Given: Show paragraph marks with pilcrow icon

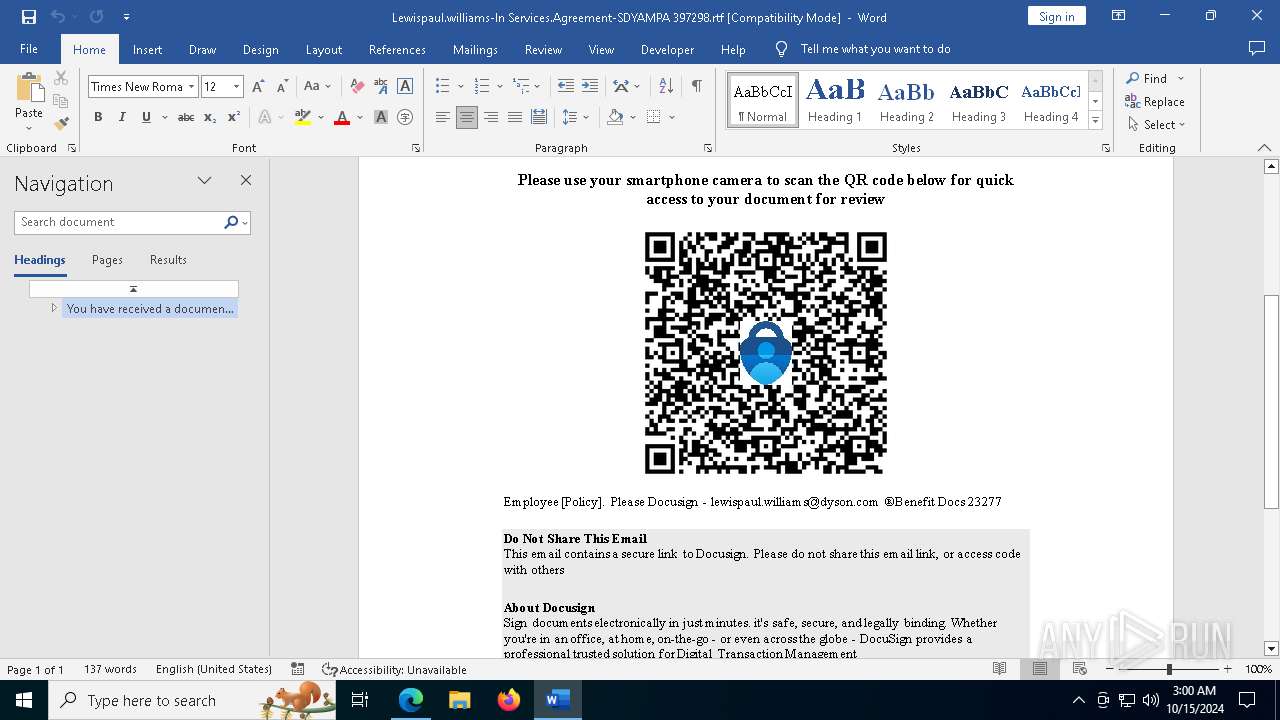Looking at the screenshot, I should [696, 86].
